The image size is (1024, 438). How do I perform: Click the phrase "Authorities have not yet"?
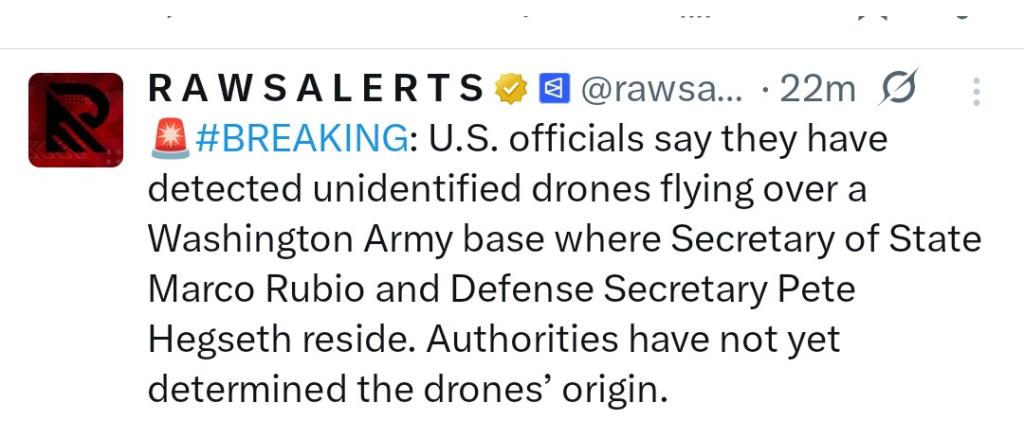pyautogui.click(x=633, y=340)
